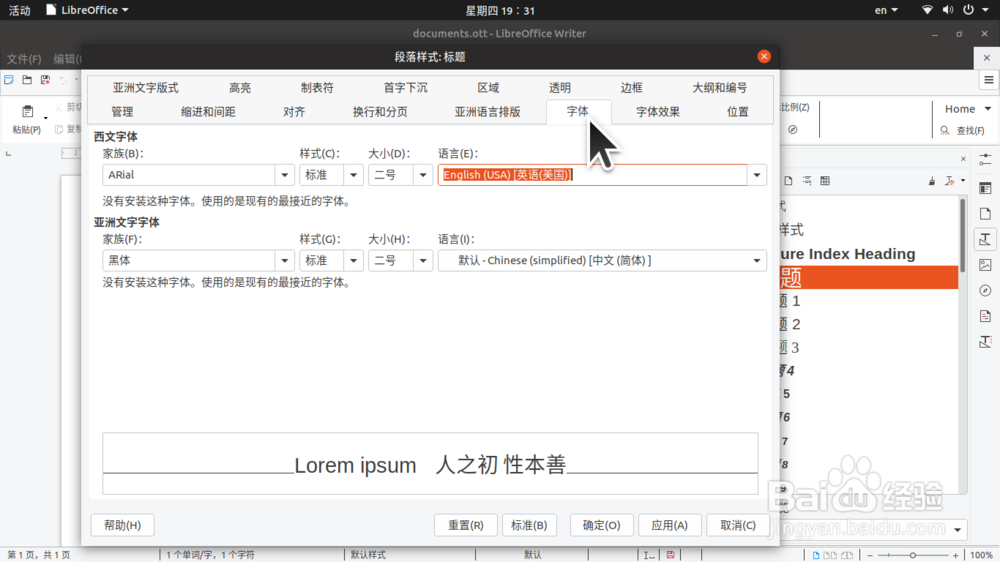Select book view in status bar
The width and height of the screenshot is (1000, 562).
click(x=847, y=555)
